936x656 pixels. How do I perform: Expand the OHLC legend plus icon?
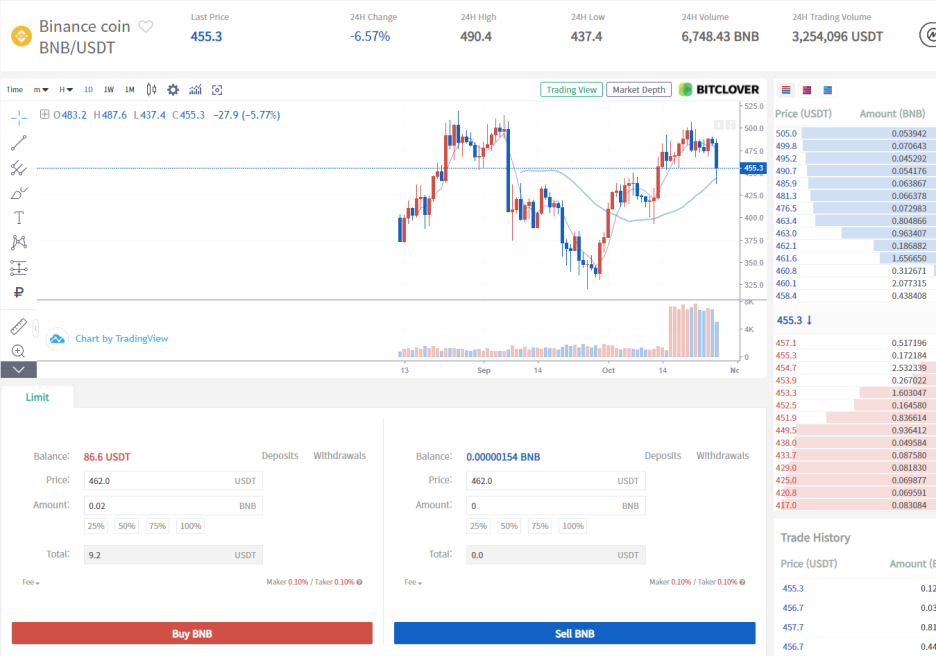tap(45, 114)
